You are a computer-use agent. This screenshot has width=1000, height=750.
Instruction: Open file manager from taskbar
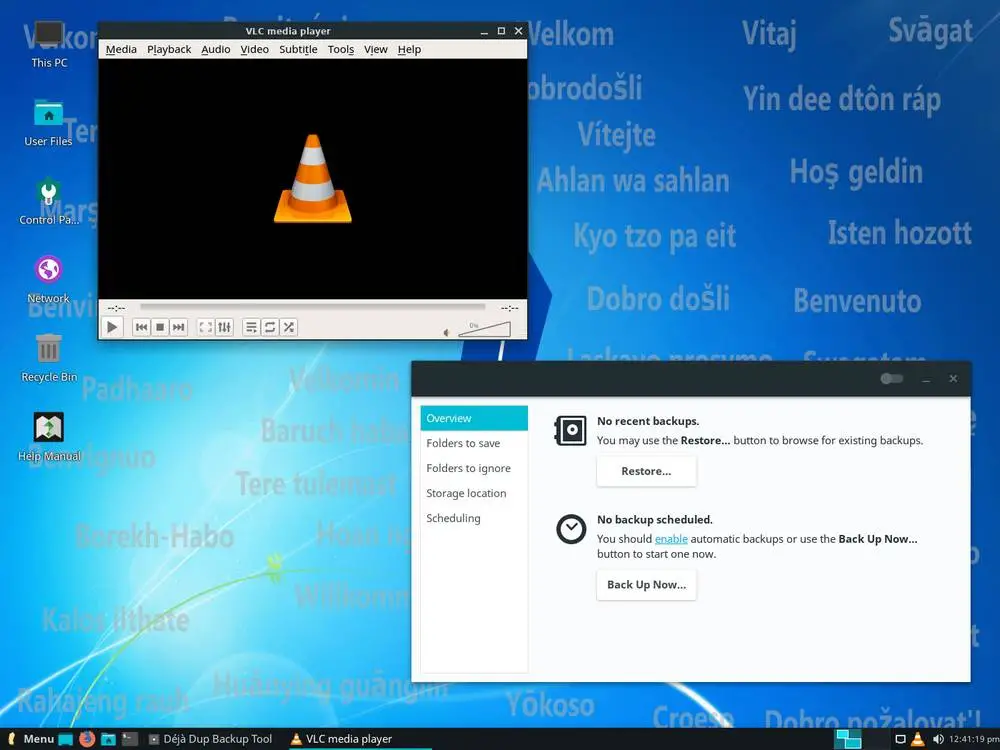coord(108,739)
